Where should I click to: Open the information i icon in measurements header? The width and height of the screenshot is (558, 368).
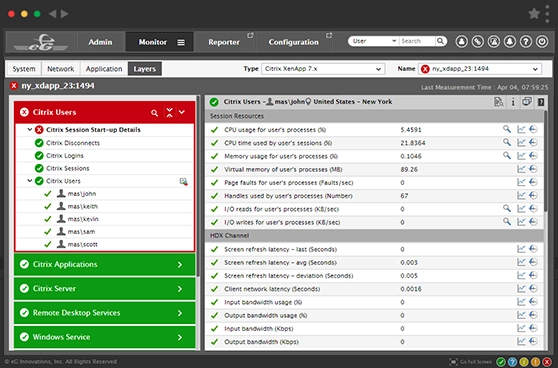(x=513, y=102)
